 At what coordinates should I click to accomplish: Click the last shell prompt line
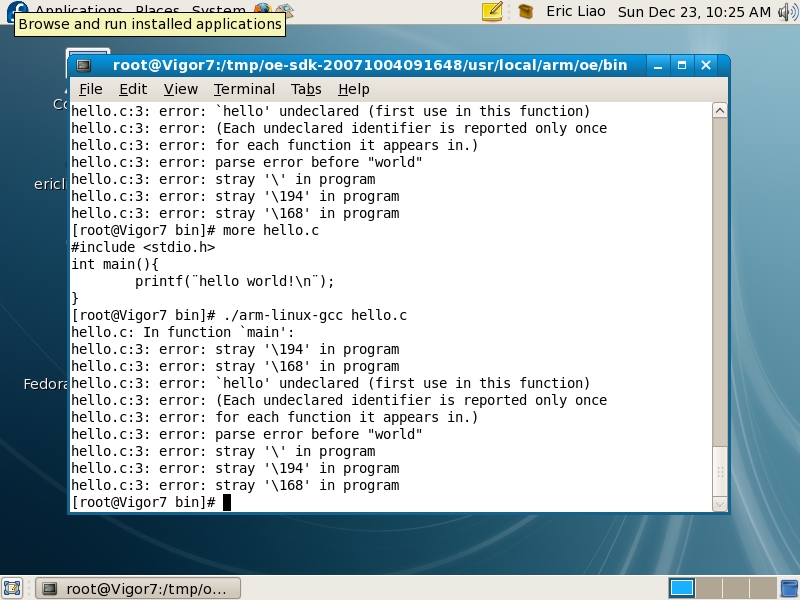[x=151, y=502]
